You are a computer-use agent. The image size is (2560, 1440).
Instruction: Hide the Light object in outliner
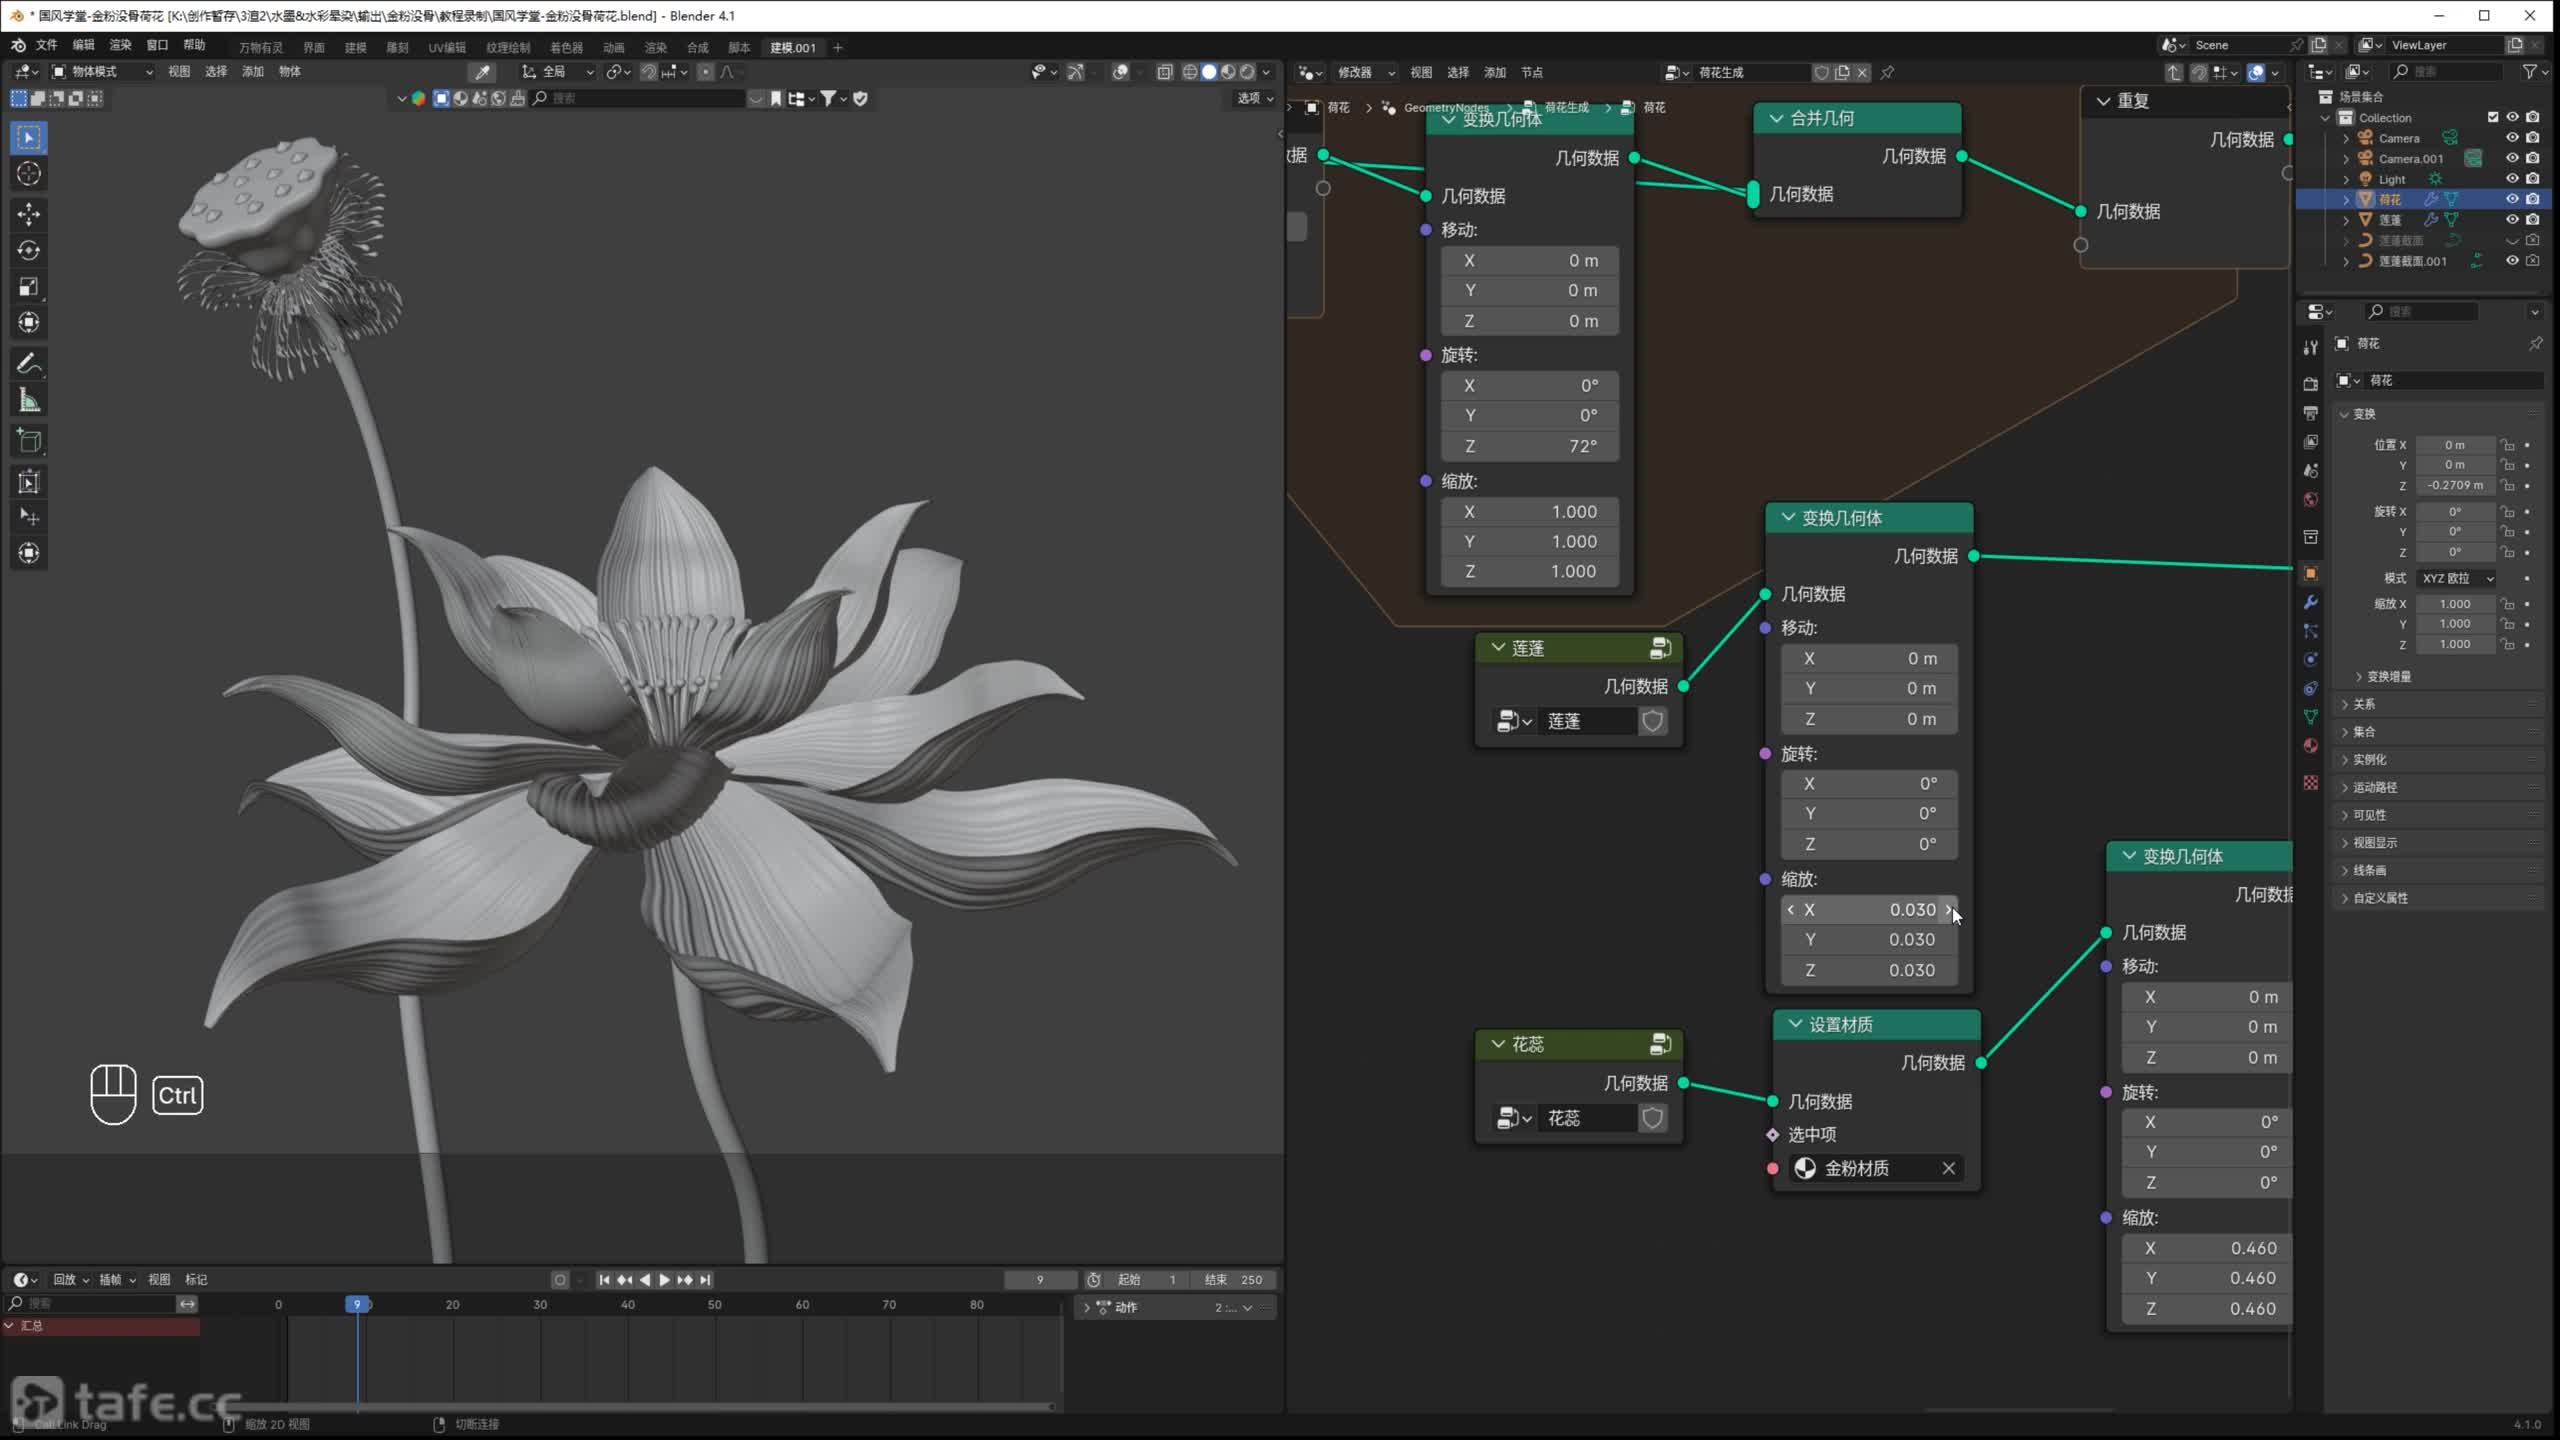[x=2511, y=179]
